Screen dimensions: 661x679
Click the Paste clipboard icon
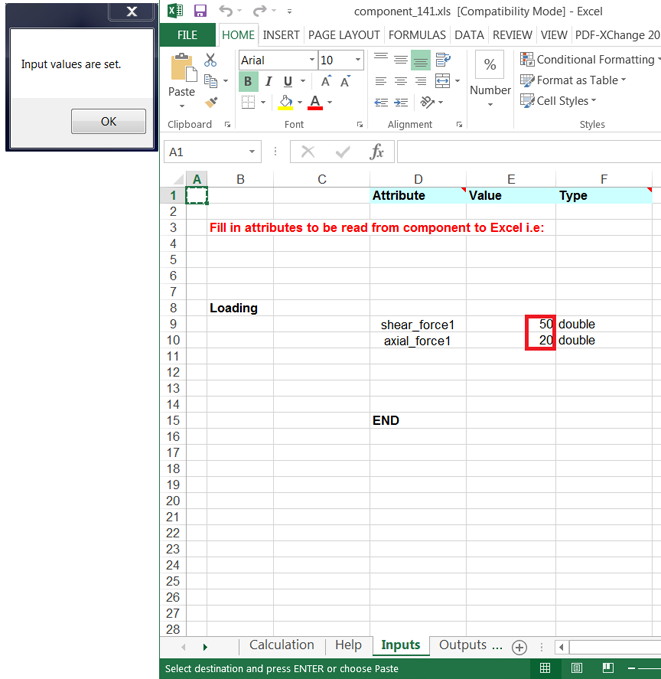pos(183,68)
